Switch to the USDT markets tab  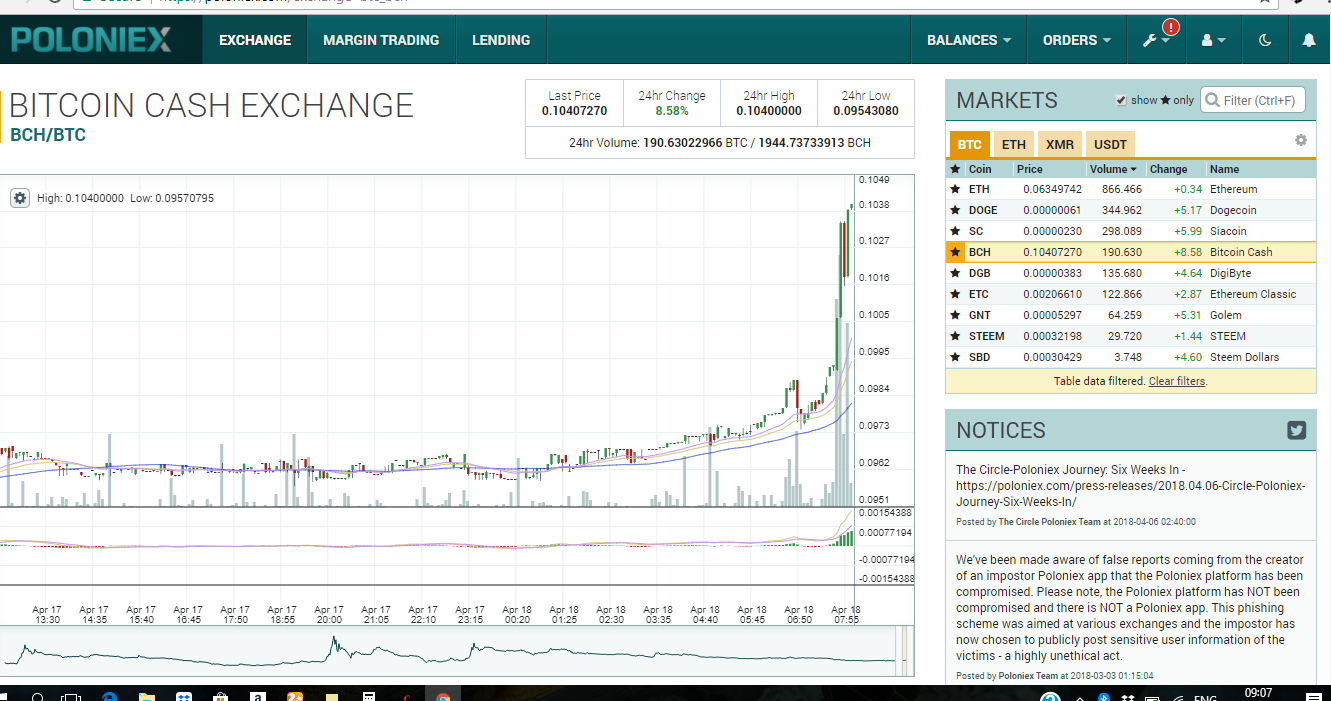pos(1110,145)
